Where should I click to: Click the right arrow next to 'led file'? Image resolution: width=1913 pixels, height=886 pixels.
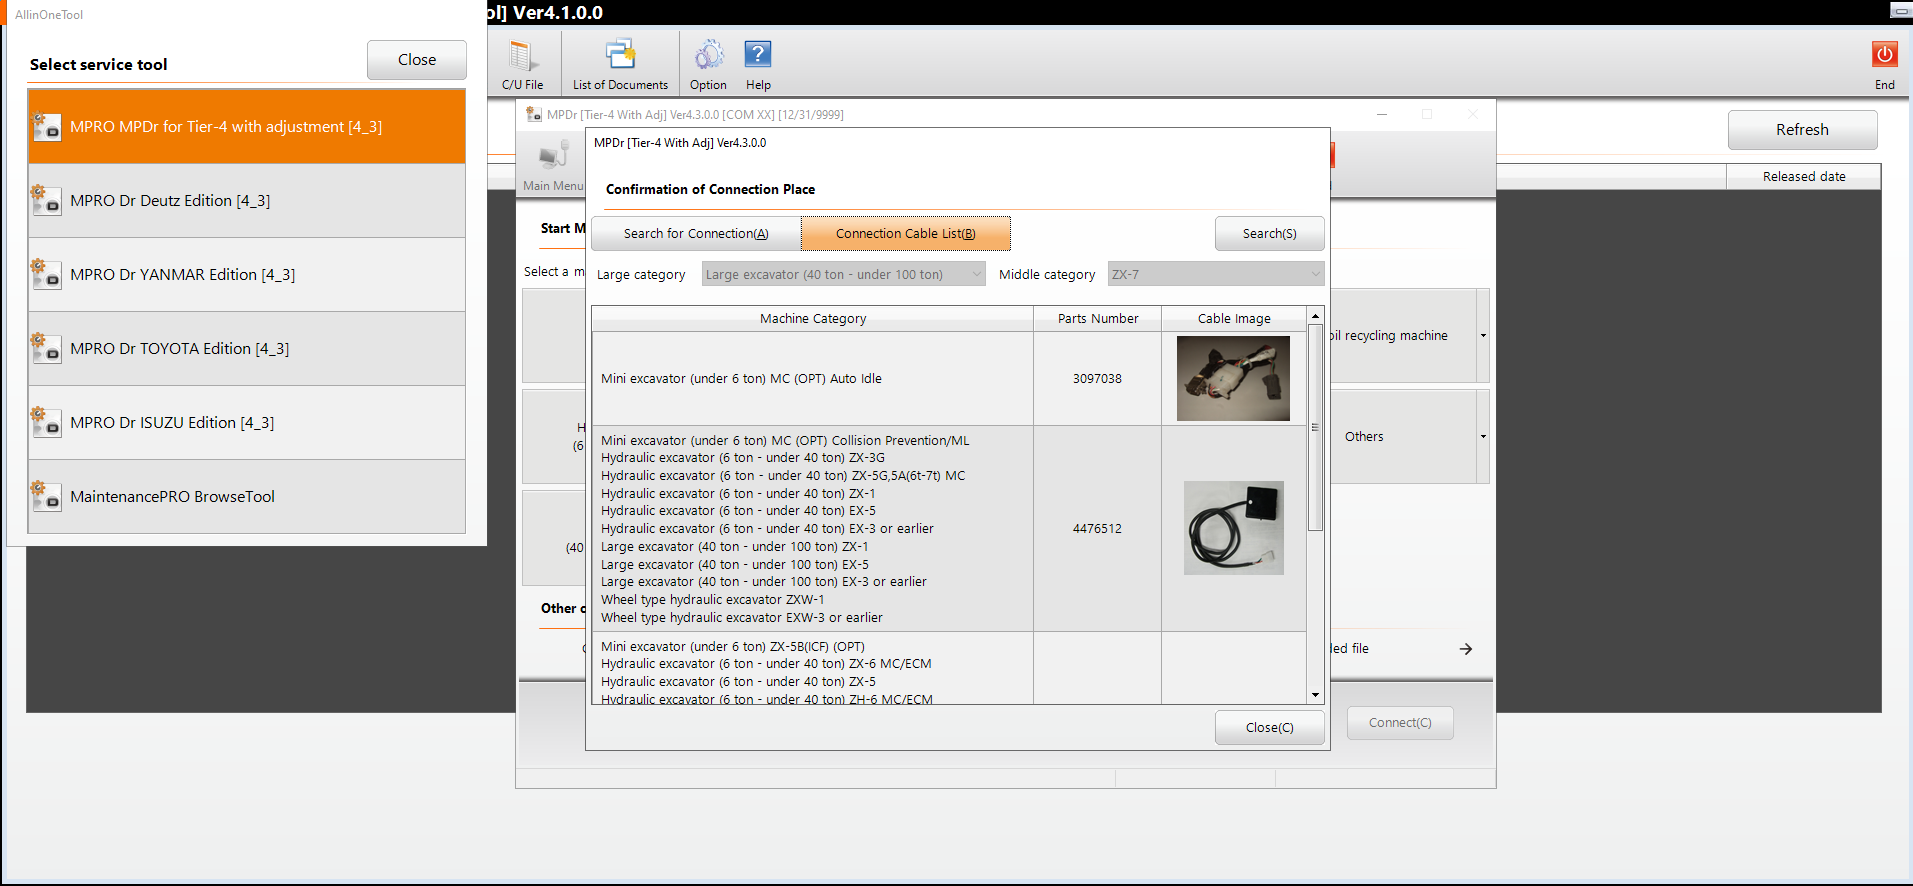coord(1466,649)
